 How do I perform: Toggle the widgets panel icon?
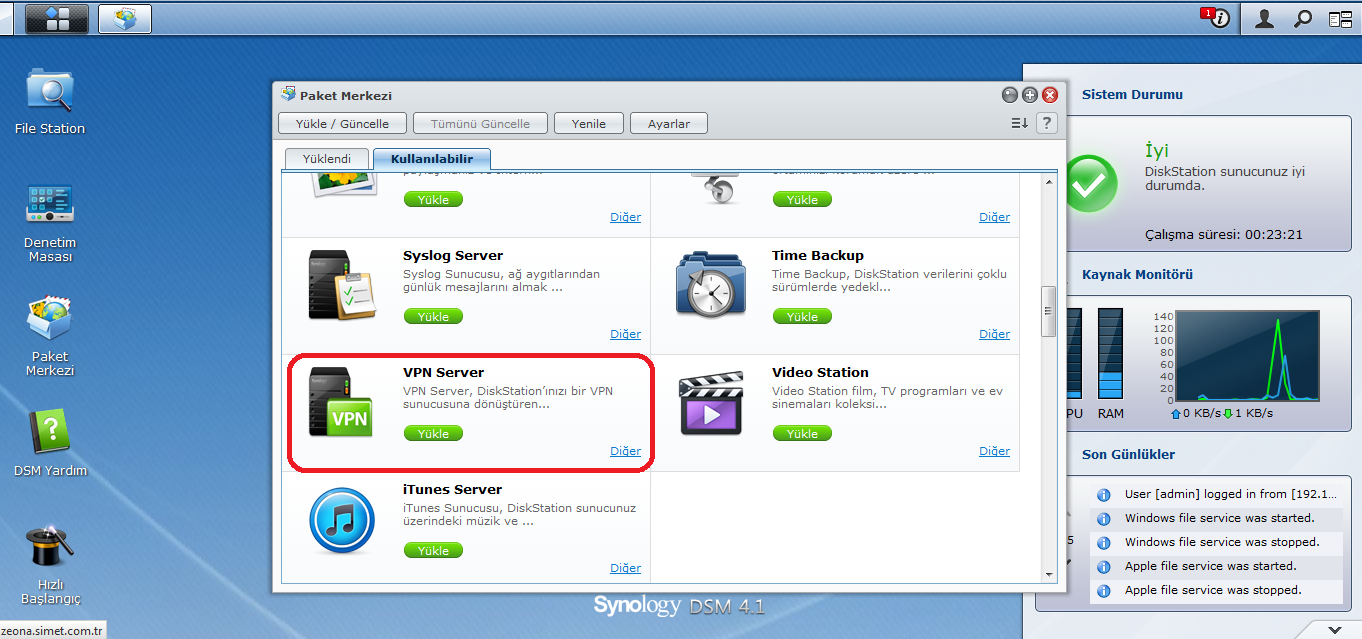[x=1339, y=18]
